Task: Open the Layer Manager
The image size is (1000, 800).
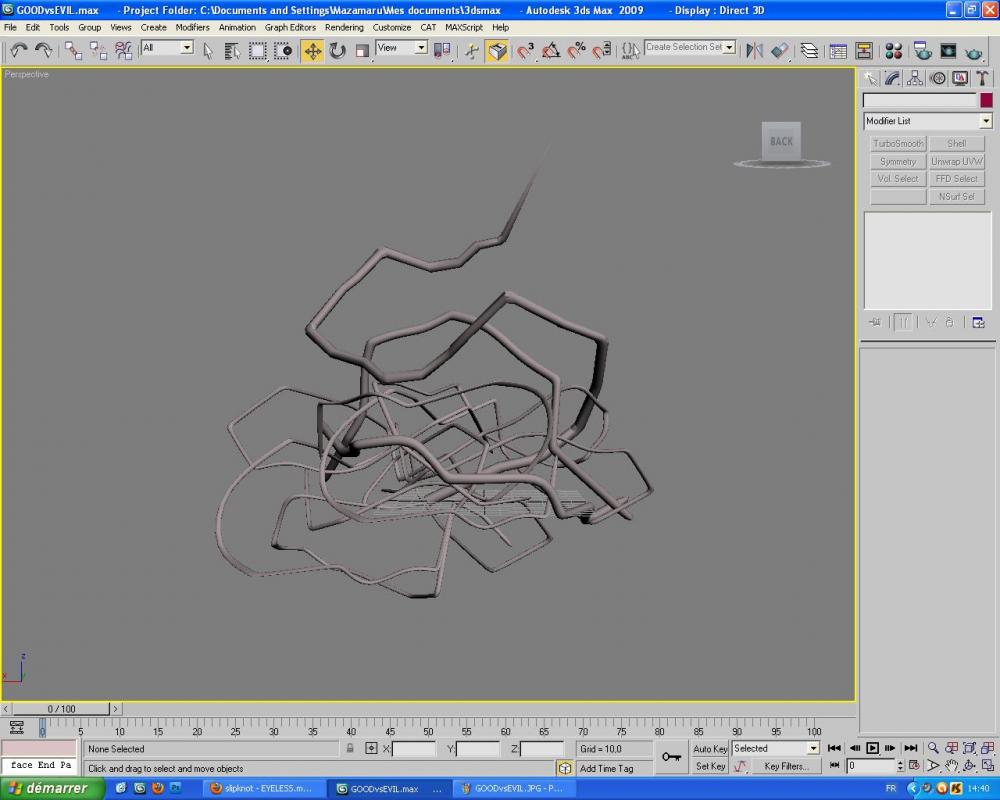Action: pos(809,50)
